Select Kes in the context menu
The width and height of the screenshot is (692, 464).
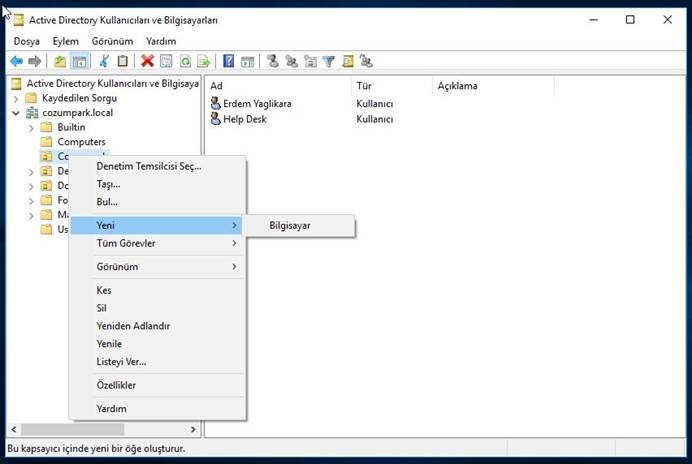tap(157, 290)
